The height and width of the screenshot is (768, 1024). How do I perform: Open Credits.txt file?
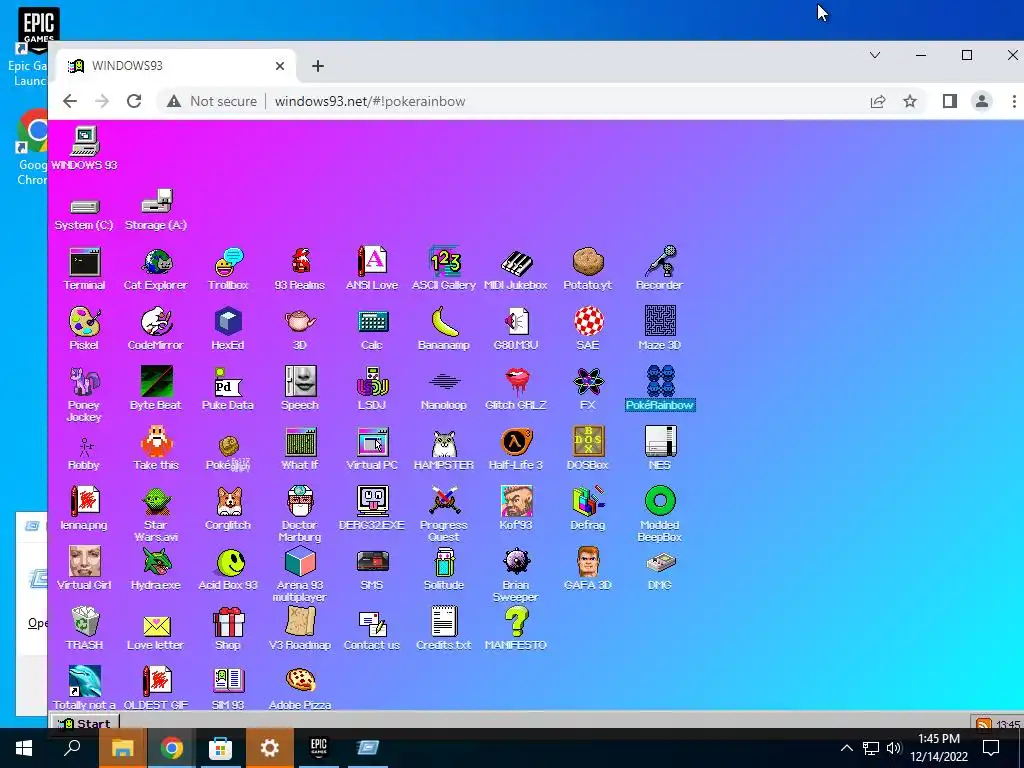click(x=444, y=622)
